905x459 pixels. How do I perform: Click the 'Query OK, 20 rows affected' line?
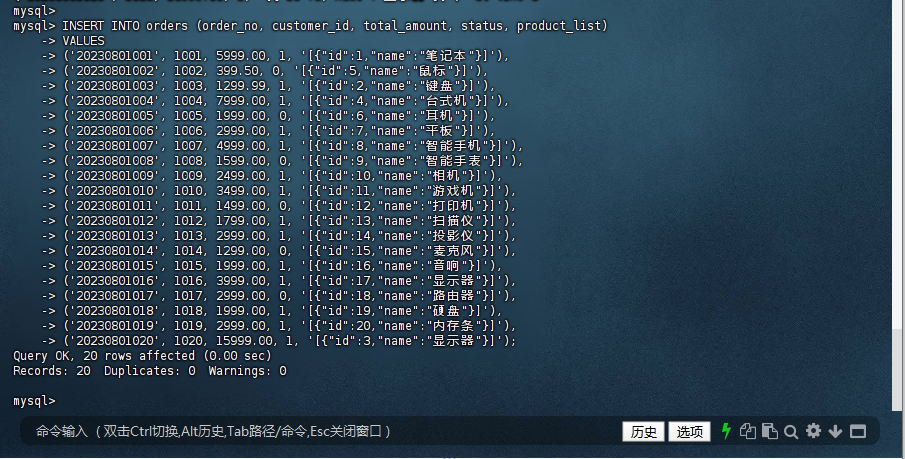coord(142,355)
